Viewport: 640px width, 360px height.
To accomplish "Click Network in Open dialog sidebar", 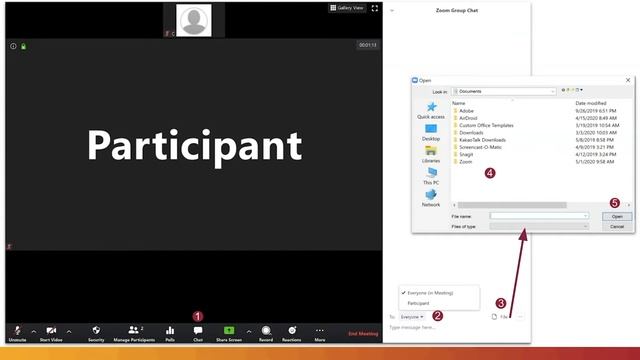I will 431,198.
